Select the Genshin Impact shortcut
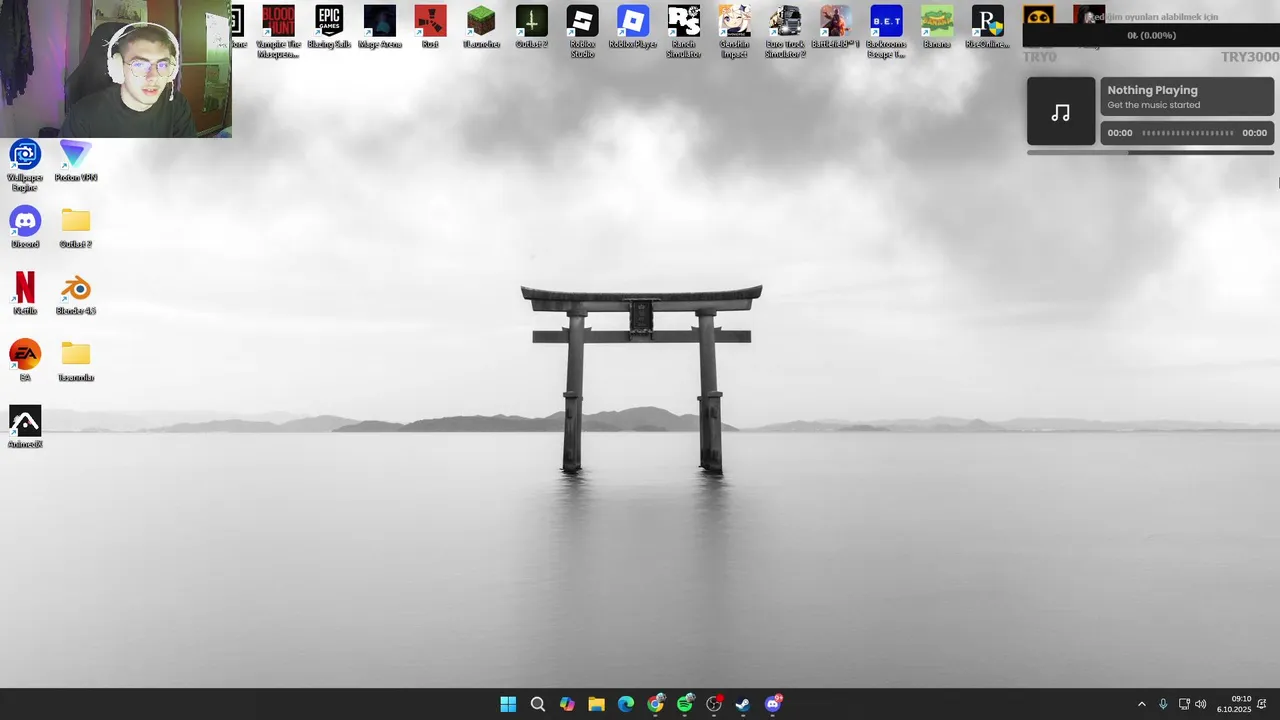The width and height of the screenshot is (1280, 720). tap(734, 31)
